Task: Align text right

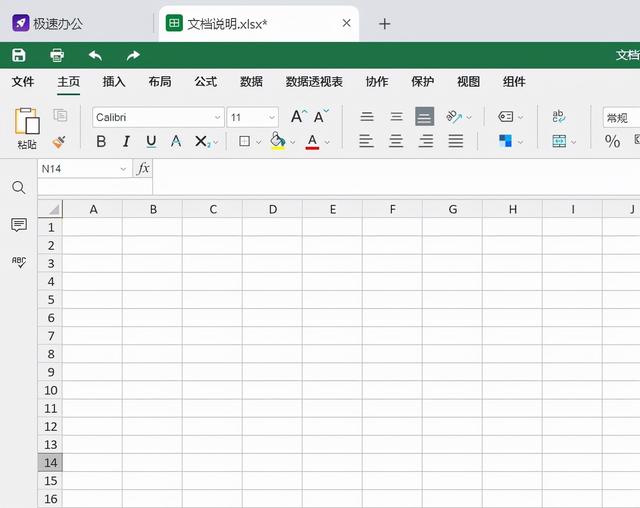Action: click(x=426, y=141)
